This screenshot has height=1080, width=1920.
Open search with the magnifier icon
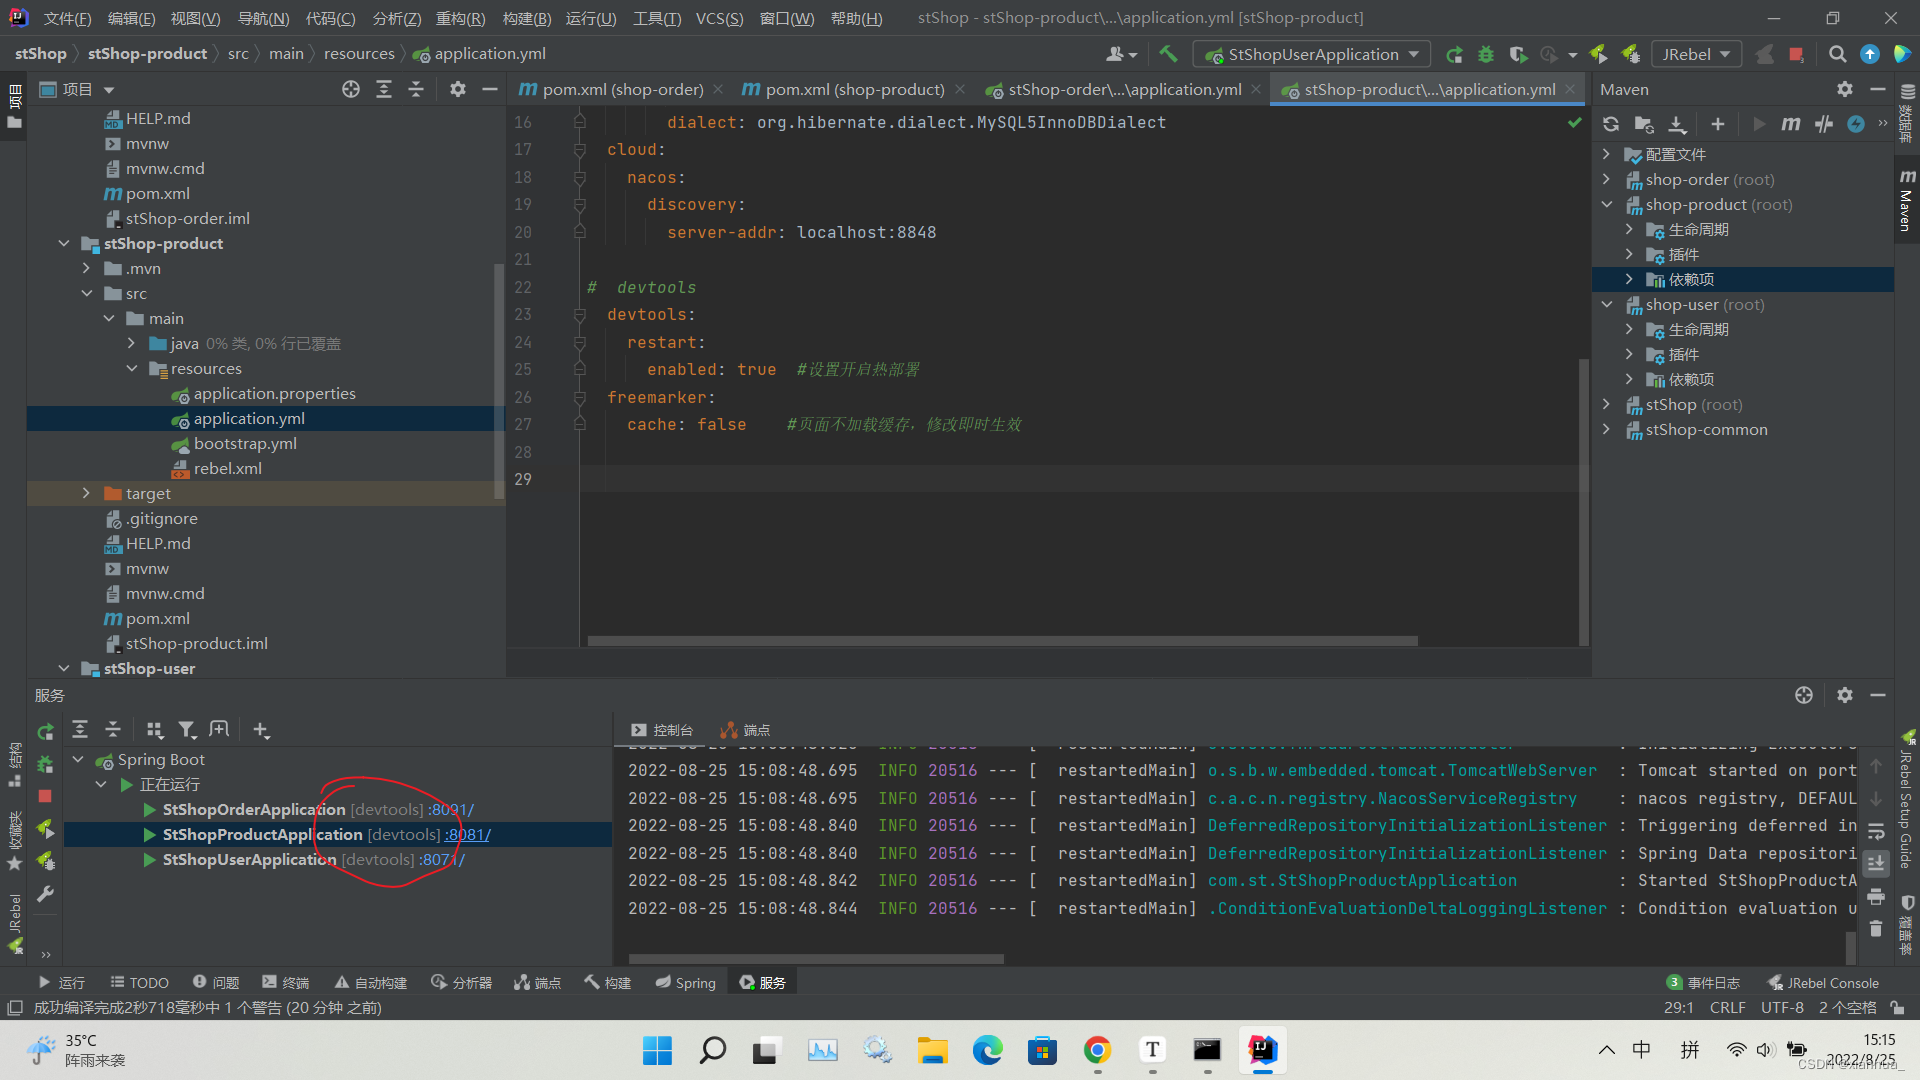pyautogui.click(x=1838, y=54)
